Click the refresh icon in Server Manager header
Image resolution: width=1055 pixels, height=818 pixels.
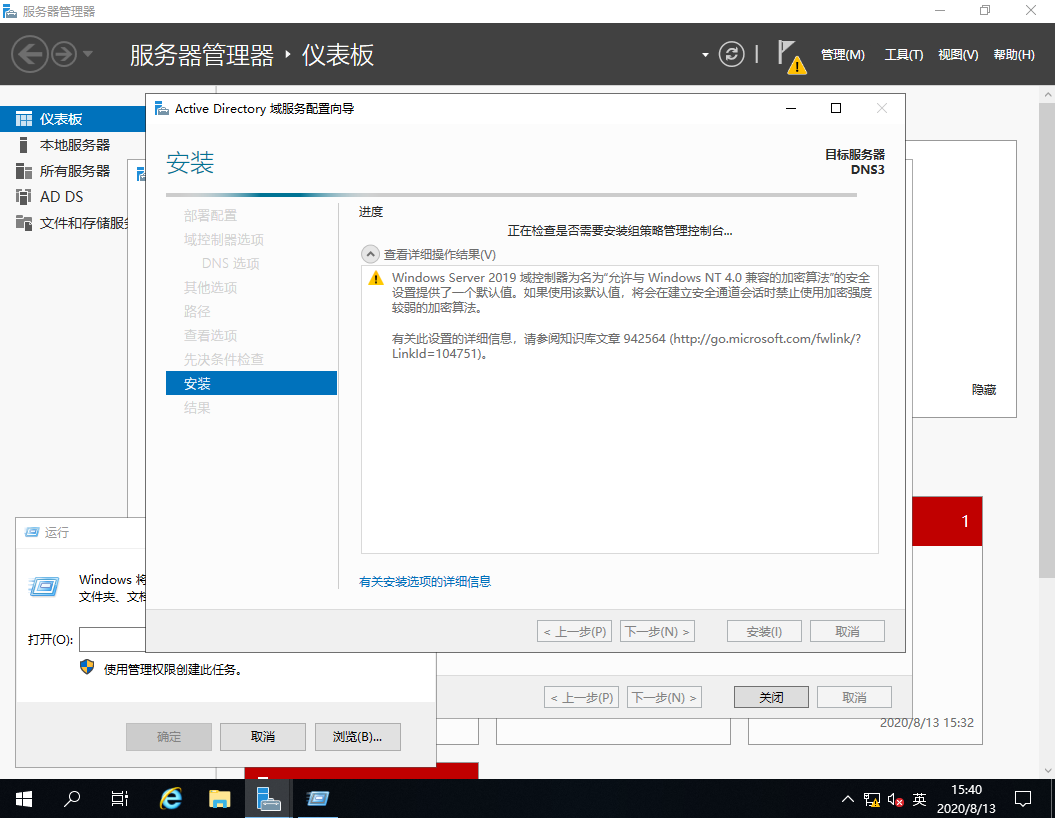point(731,54)
